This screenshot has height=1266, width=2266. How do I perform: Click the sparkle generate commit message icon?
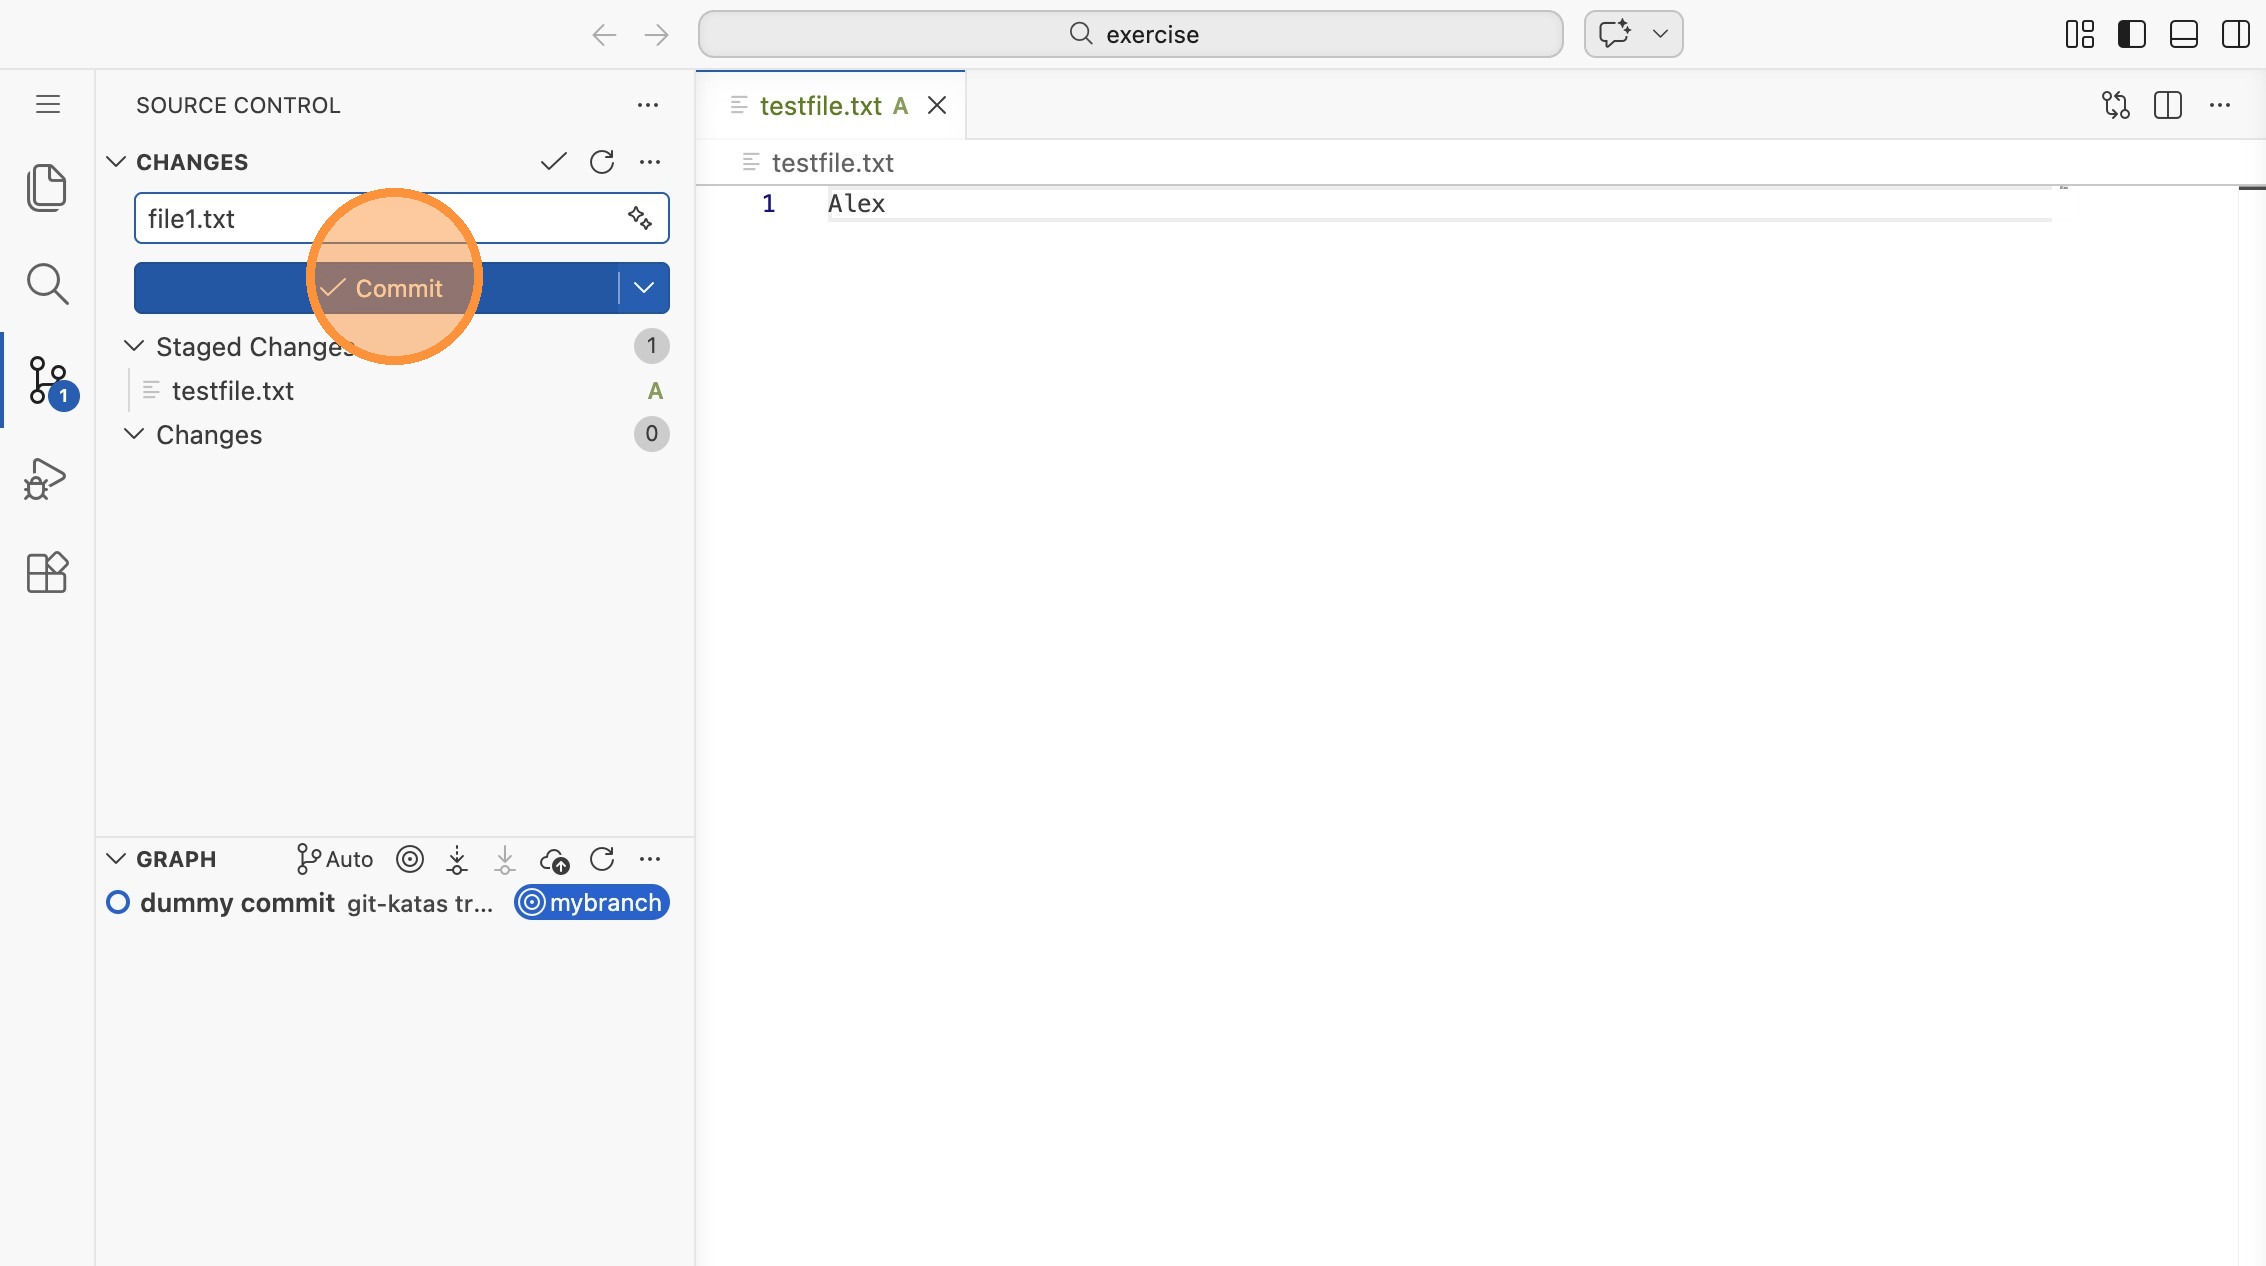click(x=640, y=218)
